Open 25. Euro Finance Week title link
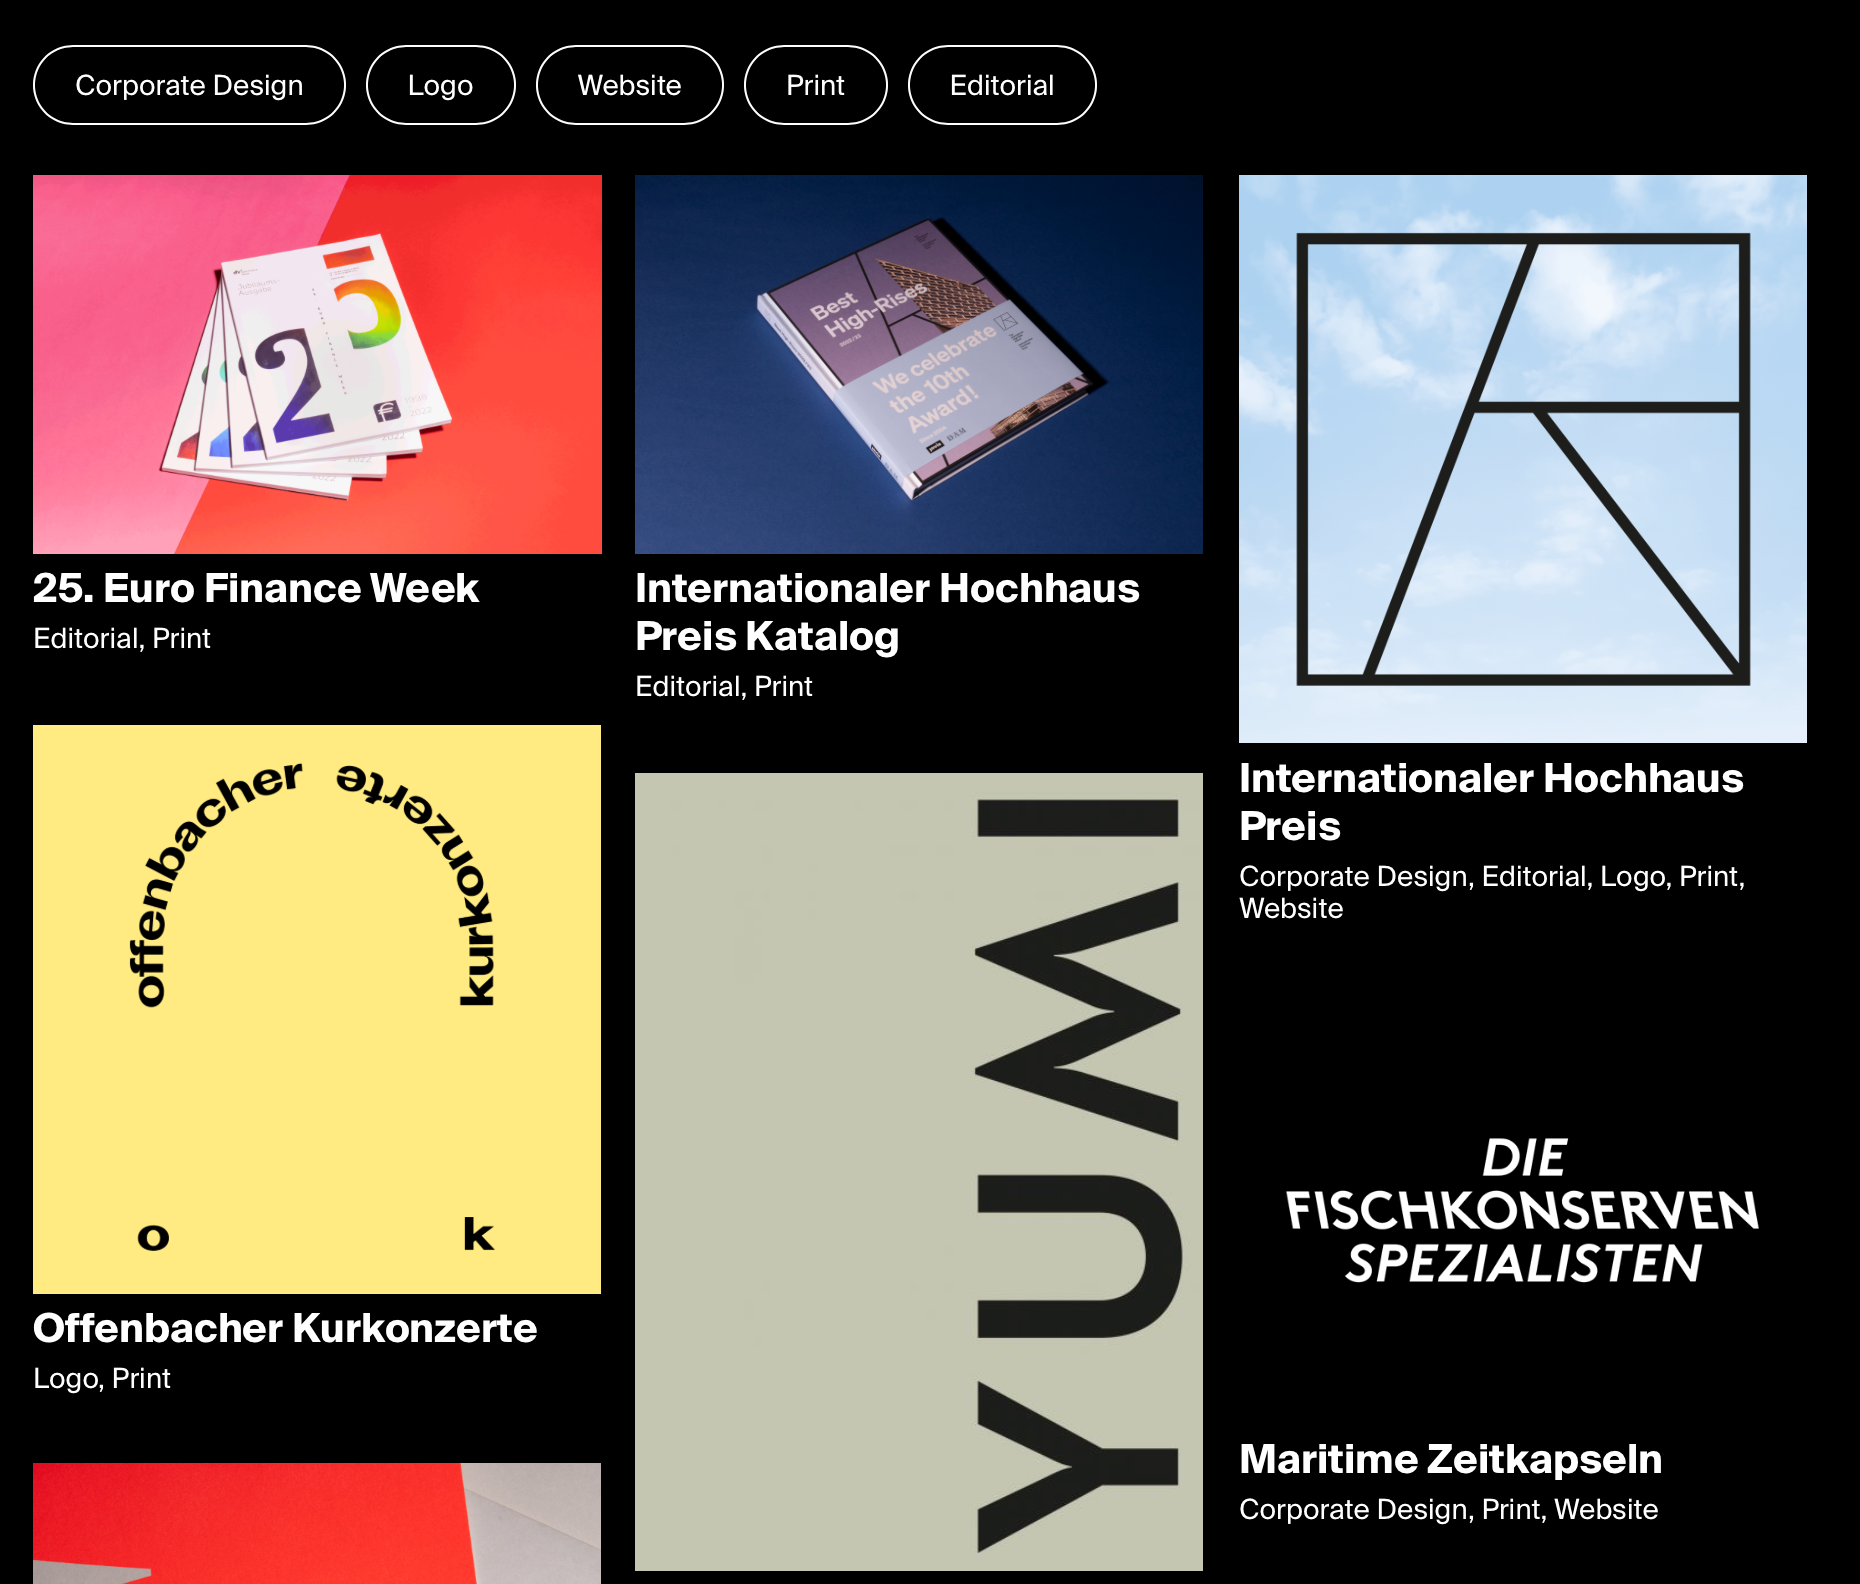This screenshot has height=1584, width=1860. pos(256,588)
